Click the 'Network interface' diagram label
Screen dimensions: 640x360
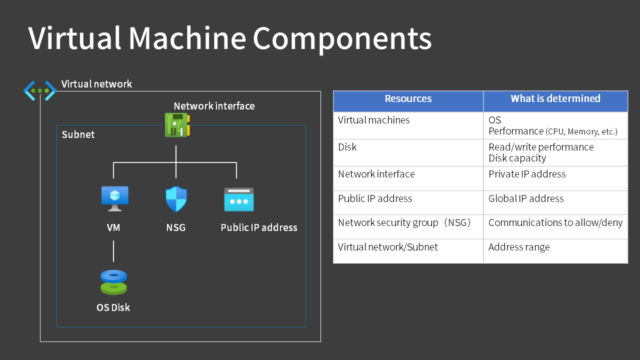[214, 106]
